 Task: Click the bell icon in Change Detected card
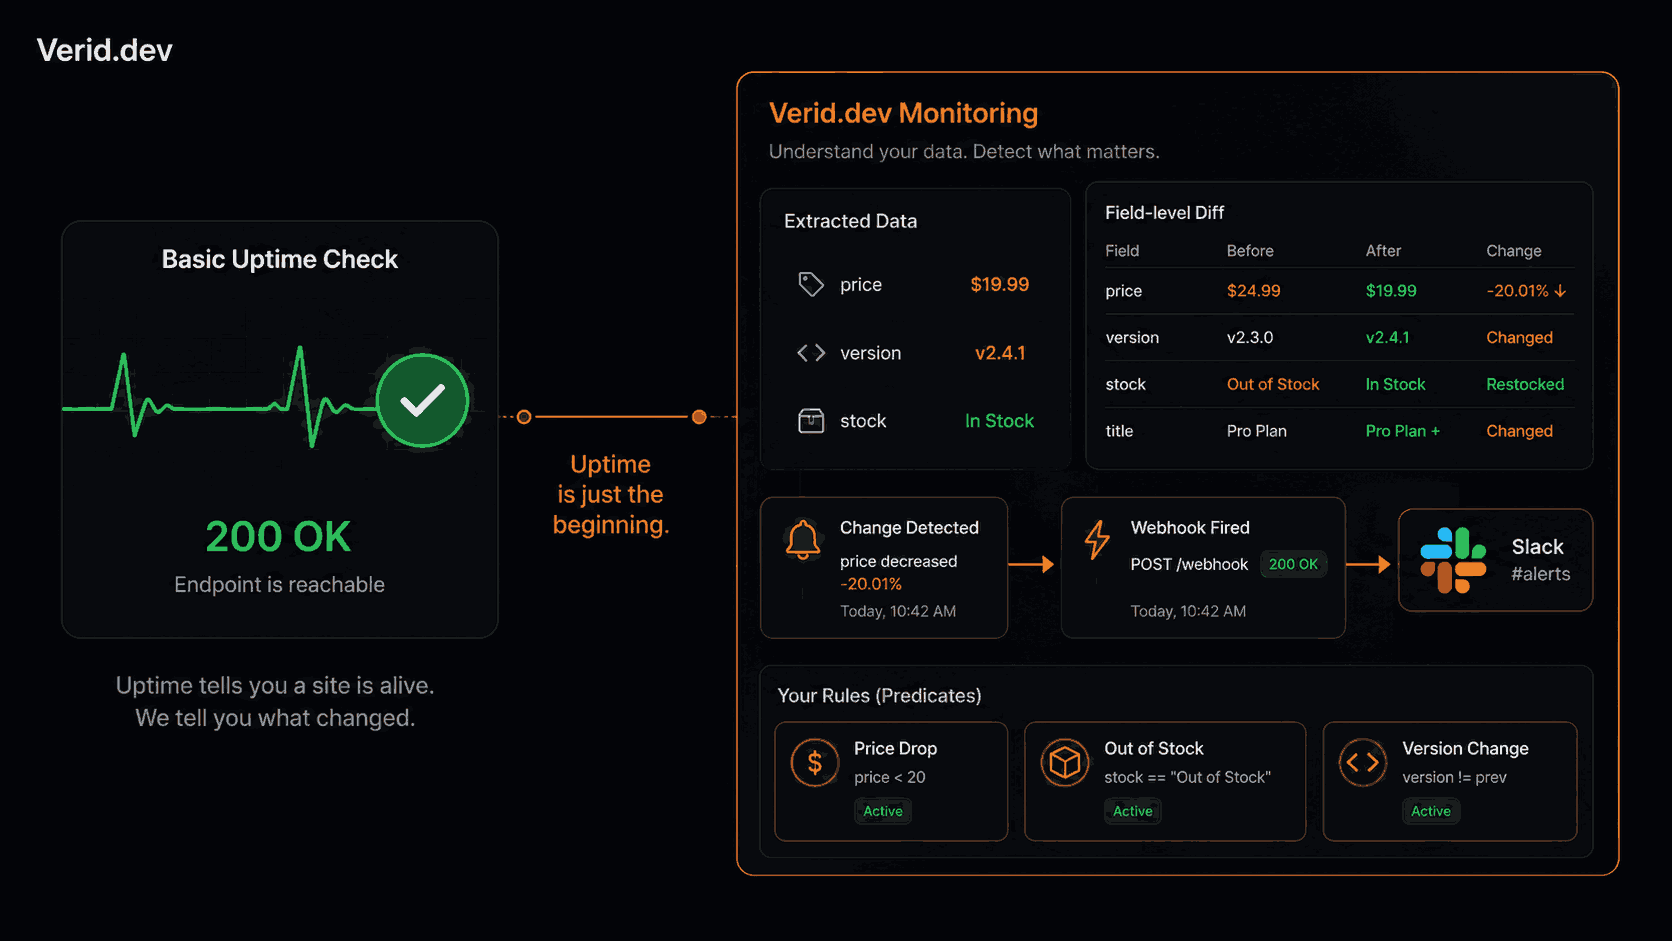tap(803, 540)
